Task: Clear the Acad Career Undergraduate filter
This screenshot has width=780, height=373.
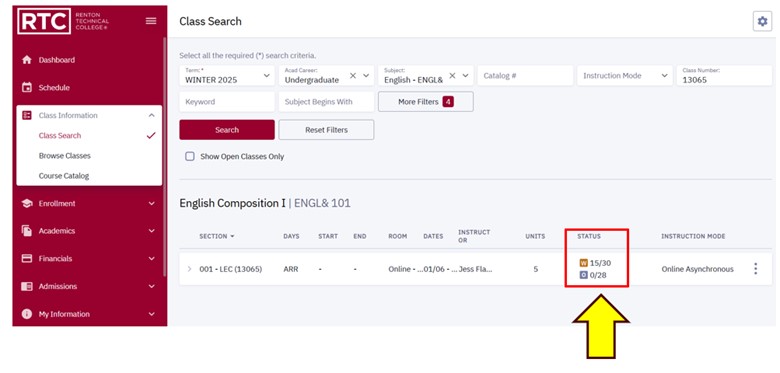Action: coord(353,76)
